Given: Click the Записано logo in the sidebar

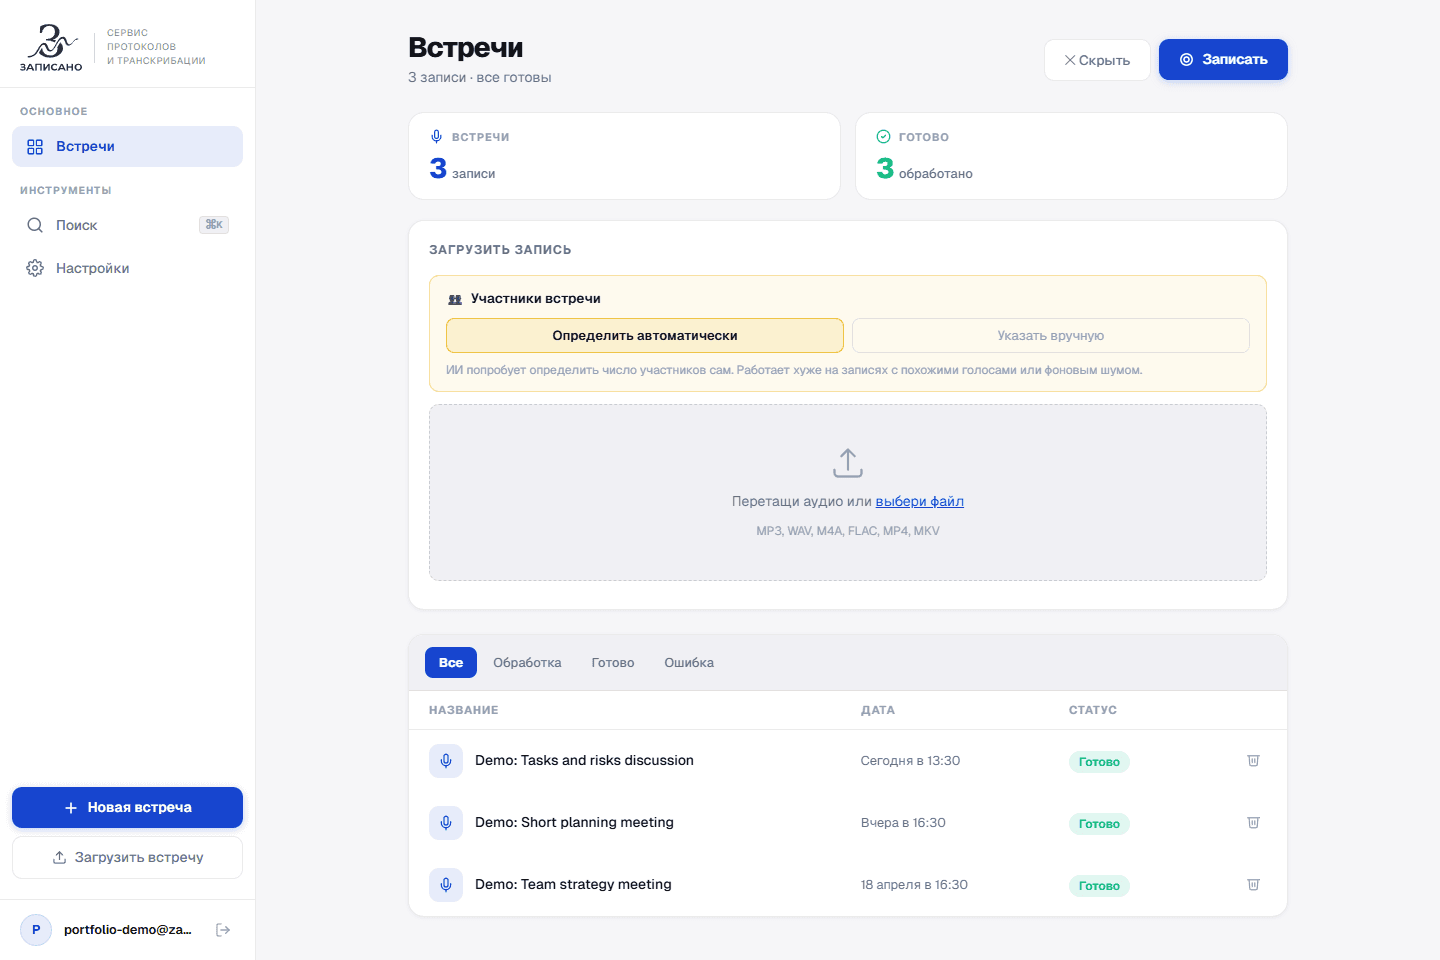Looking at the screenshot, I should pos(51,47).
